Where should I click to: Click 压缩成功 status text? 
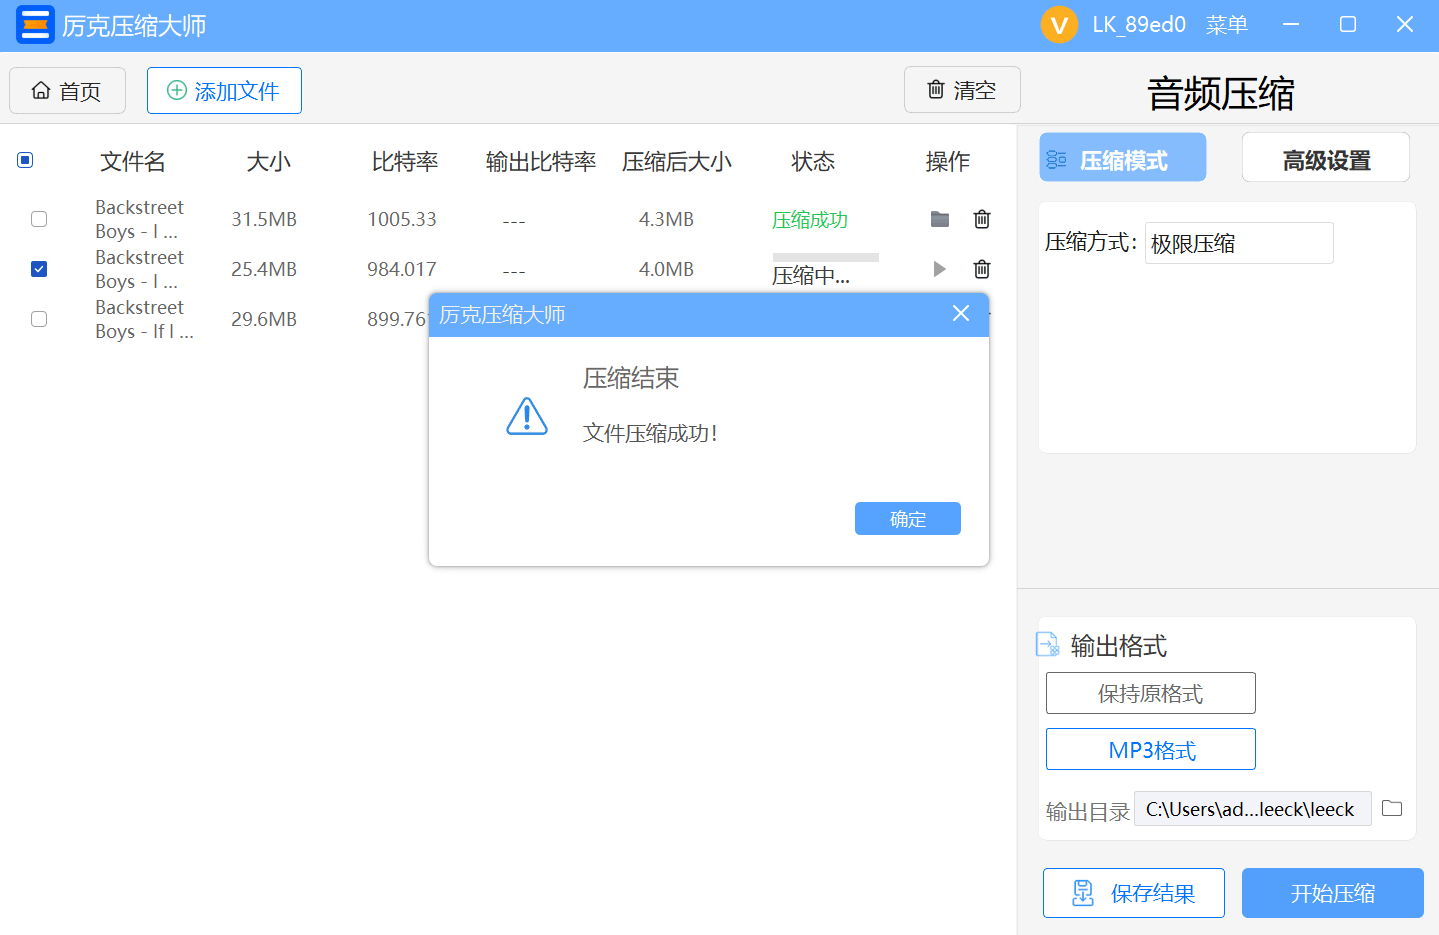coord(810,220)
